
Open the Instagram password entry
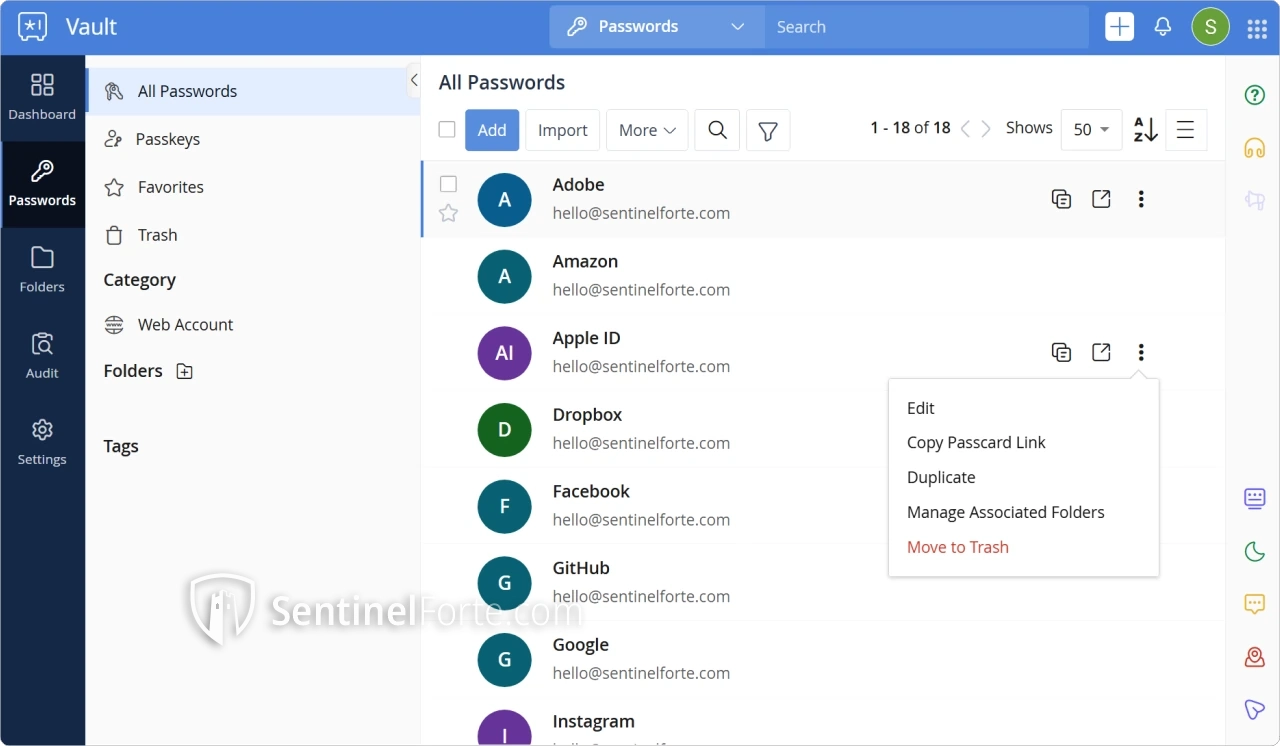tap(823, 723)
